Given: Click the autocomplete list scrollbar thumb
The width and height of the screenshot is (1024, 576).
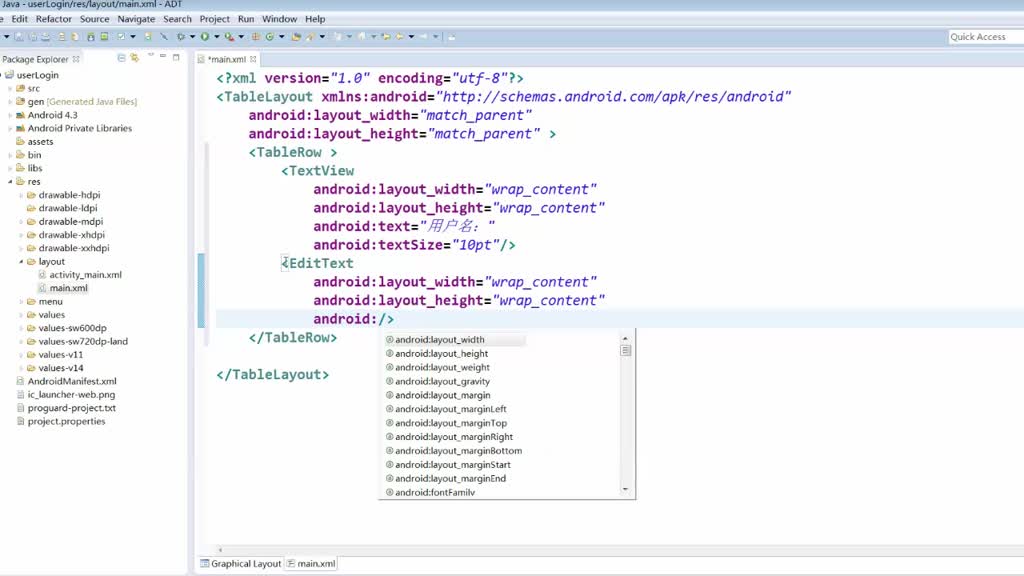Looking at the screenshot, I should [x=626, y=351].
